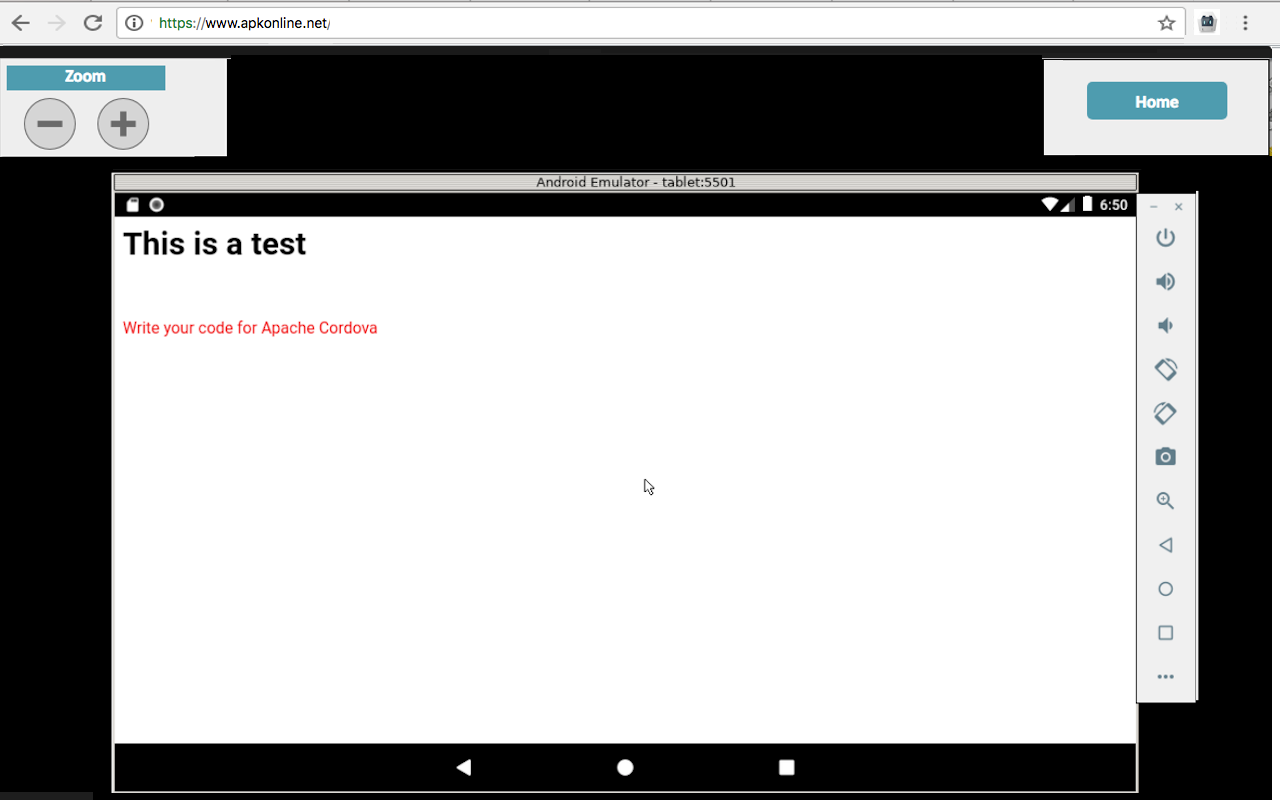View site information via the info icon
Image resolution: width=1280 pixels, height=800 pixels.
point(134,23)
